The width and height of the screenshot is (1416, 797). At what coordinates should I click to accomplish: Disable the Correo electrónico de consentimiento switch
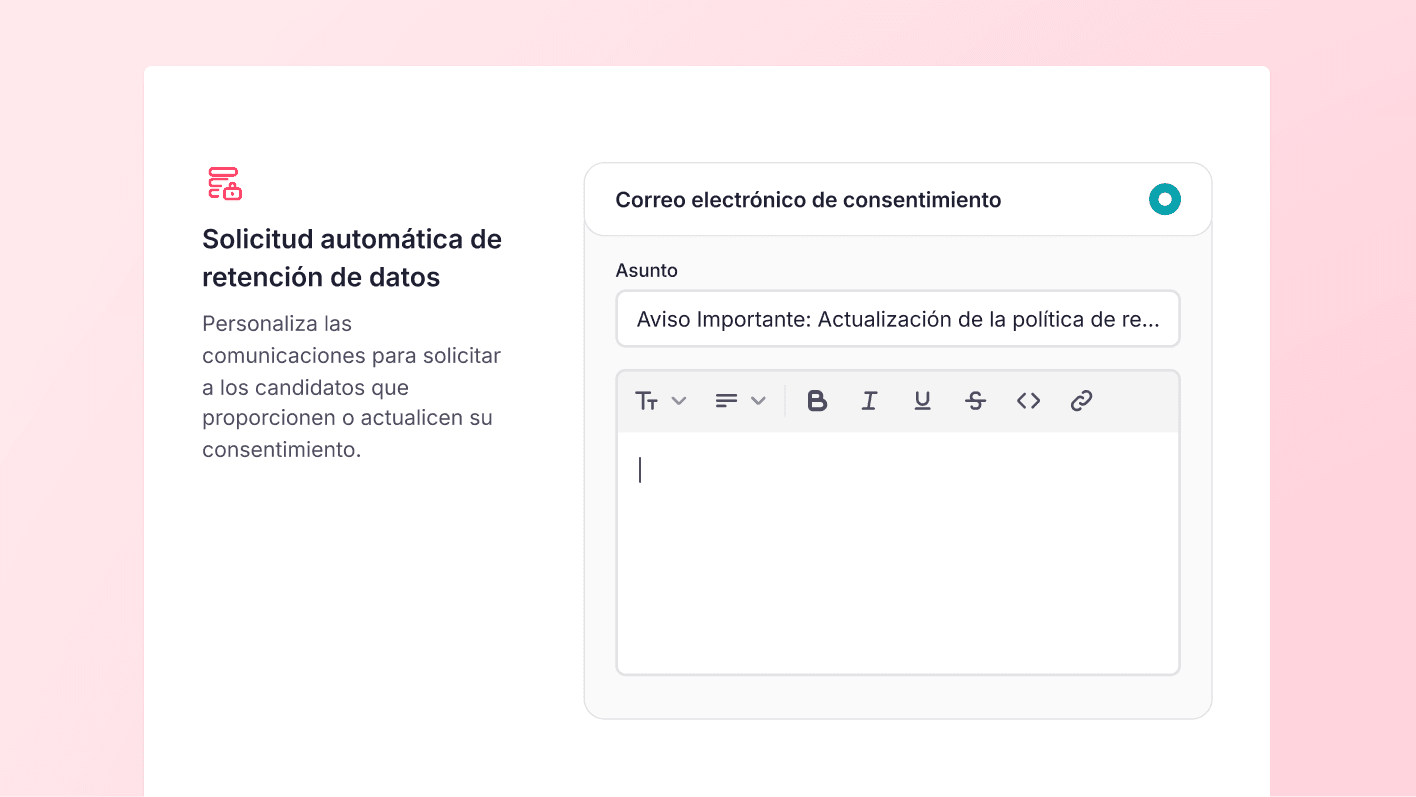point(1164,199)
